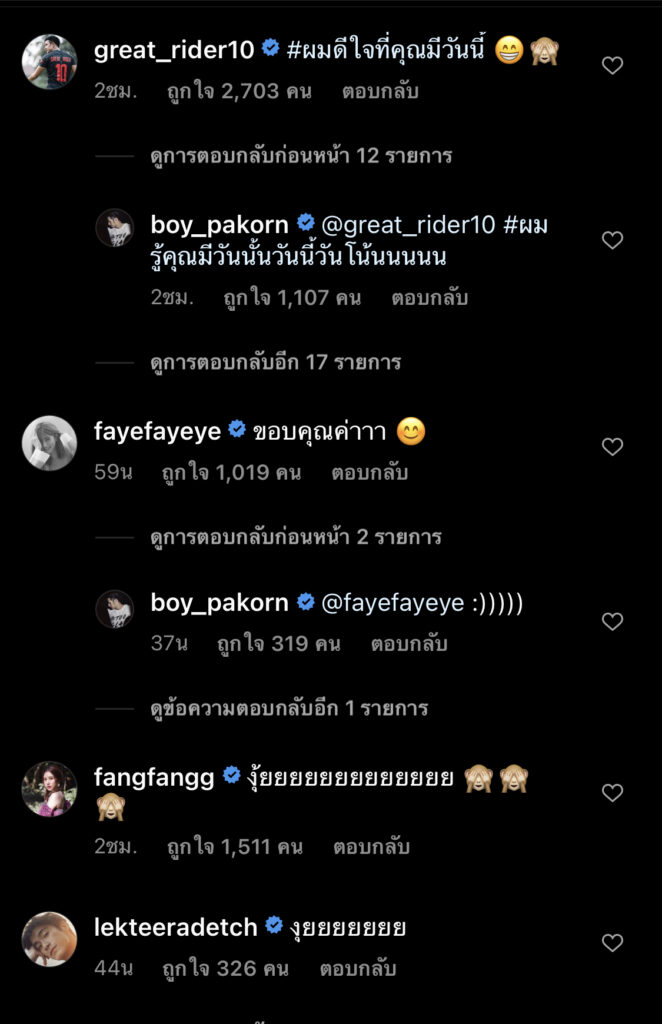This screenshot has height=1024, width=662.
Task: Open boy_pakorn's avatar in the first reply
Action: (114, 229)
